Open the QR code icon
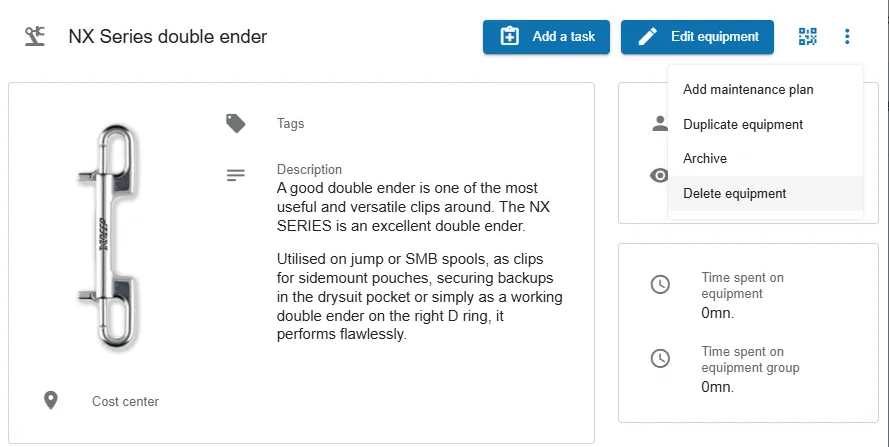This screenshot has width=889, height=447. 807,37
